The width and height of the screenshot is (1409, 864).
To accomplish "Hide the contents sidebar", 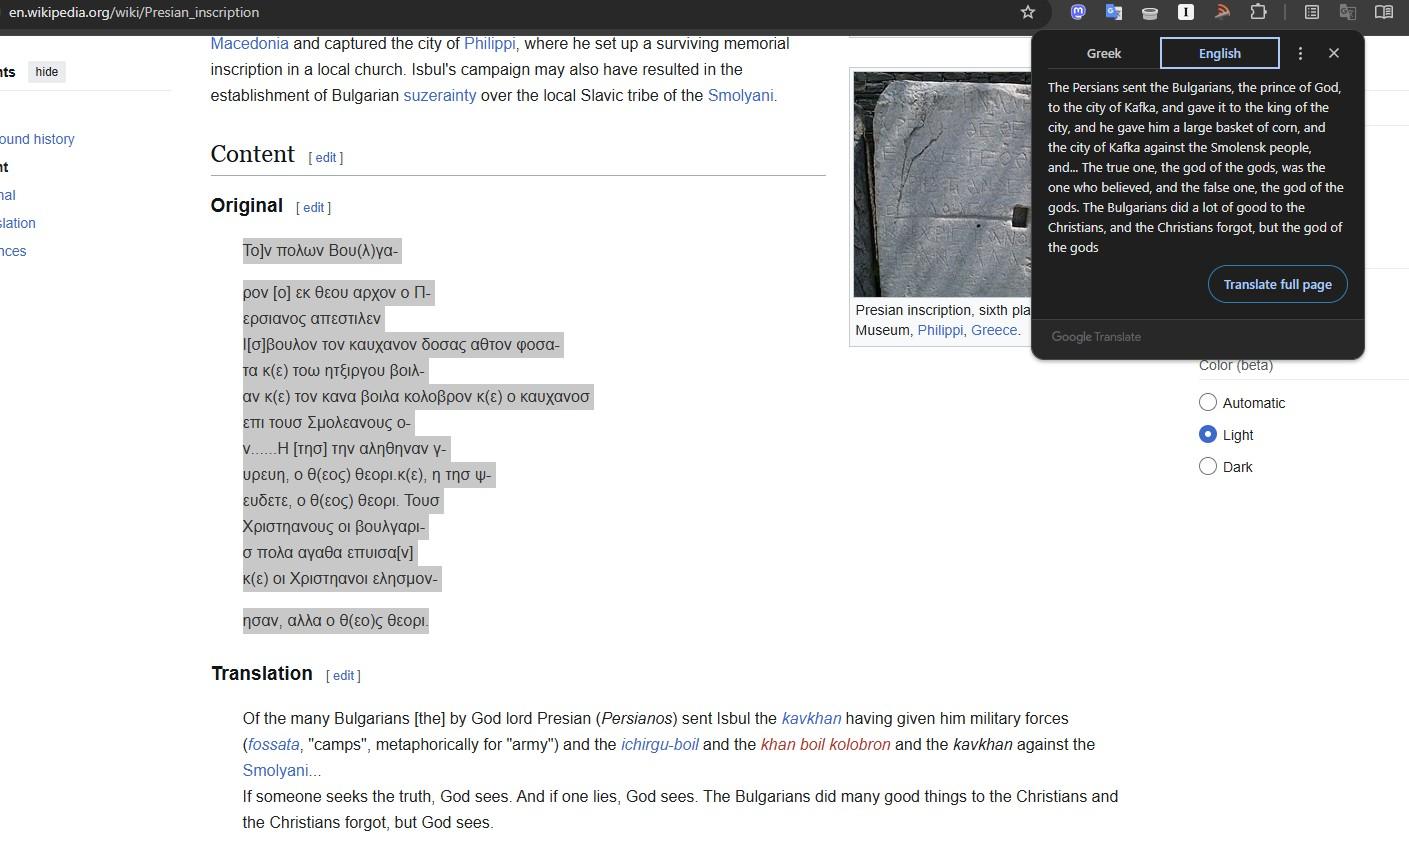I will [x=46, y=72].
